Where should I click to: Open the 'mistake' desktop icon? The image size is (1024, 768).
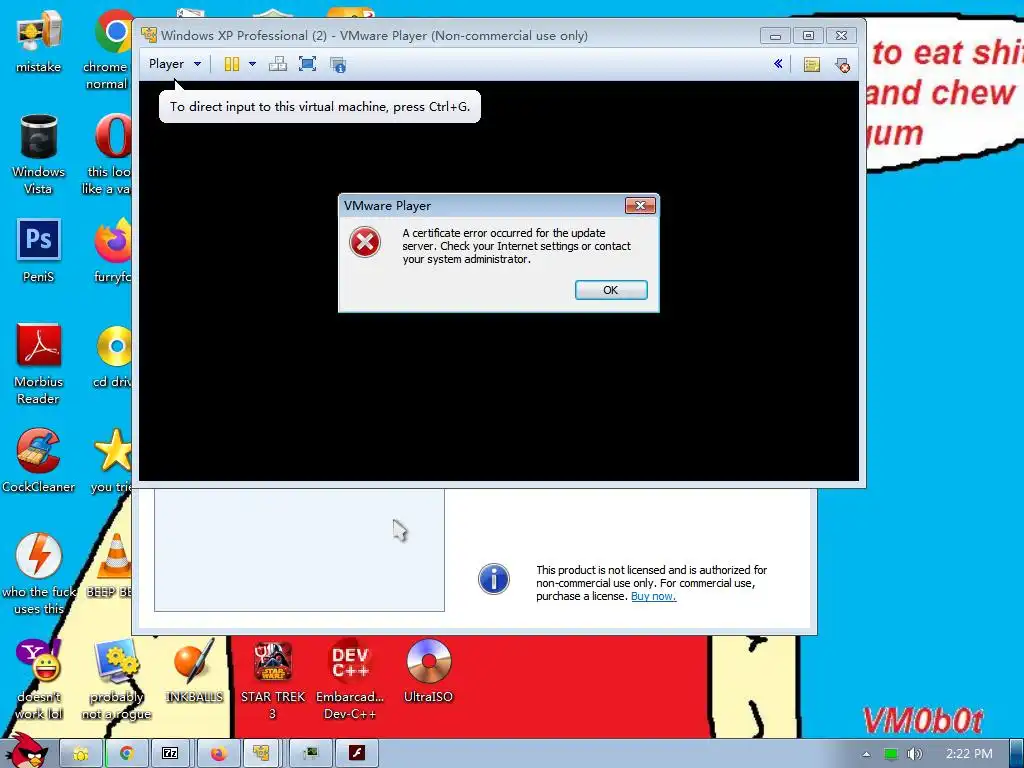(x=39, y=41)
